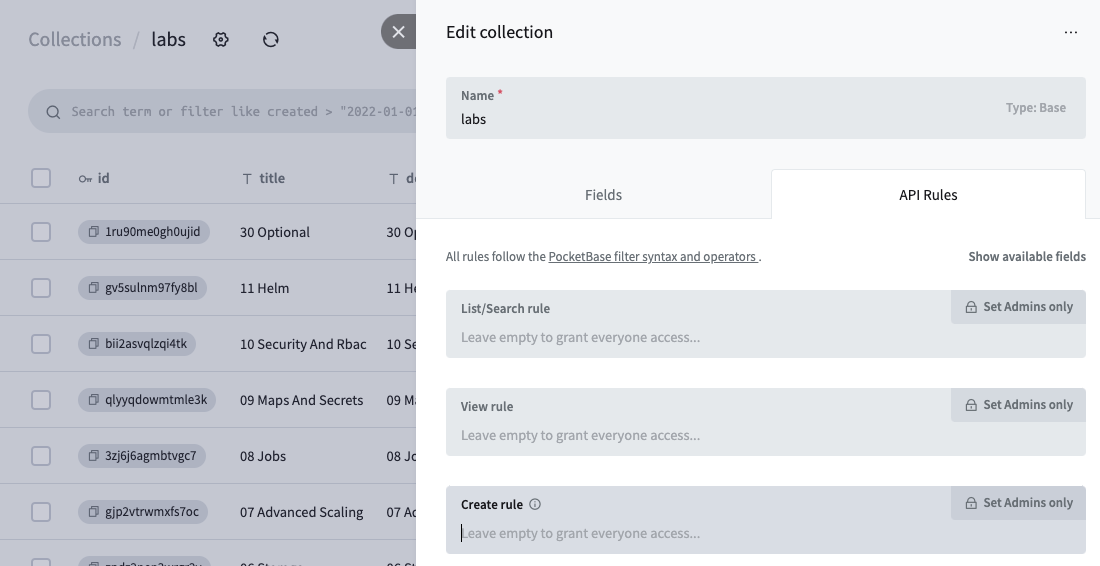Check the 09 Maps And Secrets row checkbox
The height and width of the screenshot is (566, 1100).
click(41, 400)
